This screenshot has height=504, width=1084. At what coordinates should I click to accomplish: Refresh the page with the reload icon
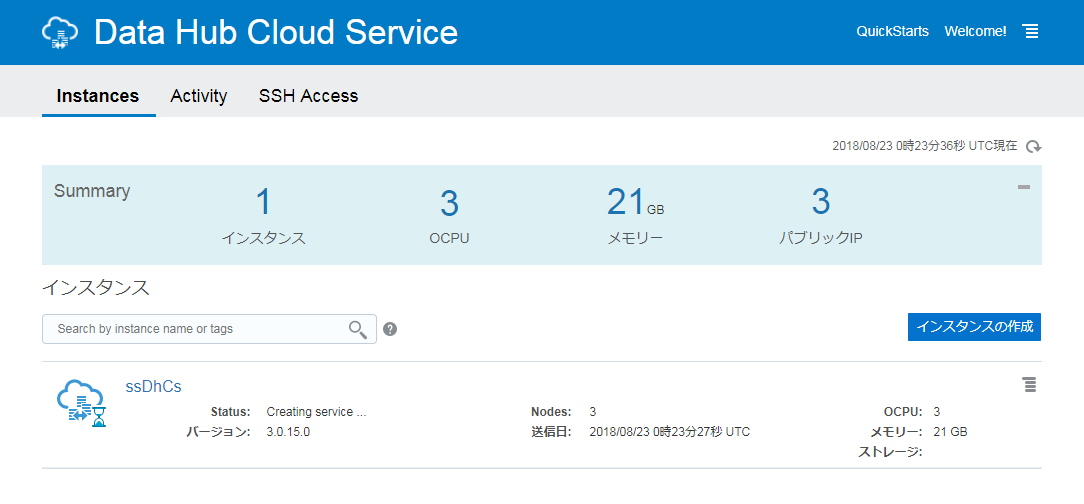click(1034, 147)
